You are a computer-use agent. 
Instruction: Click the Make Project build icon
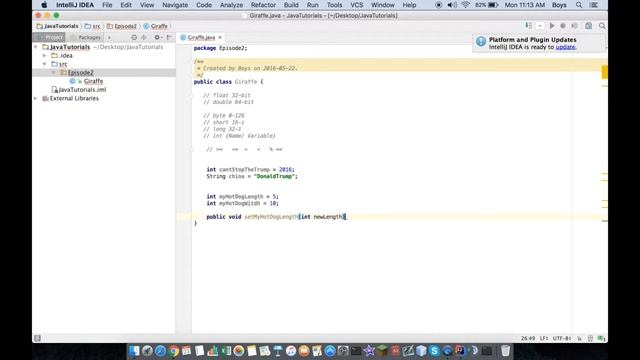[529, 26]
